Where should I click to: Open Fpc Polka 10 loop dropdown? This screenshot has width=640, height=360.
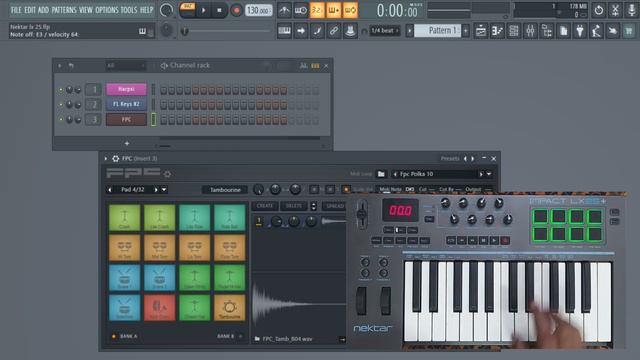click(x=489, y=174)
